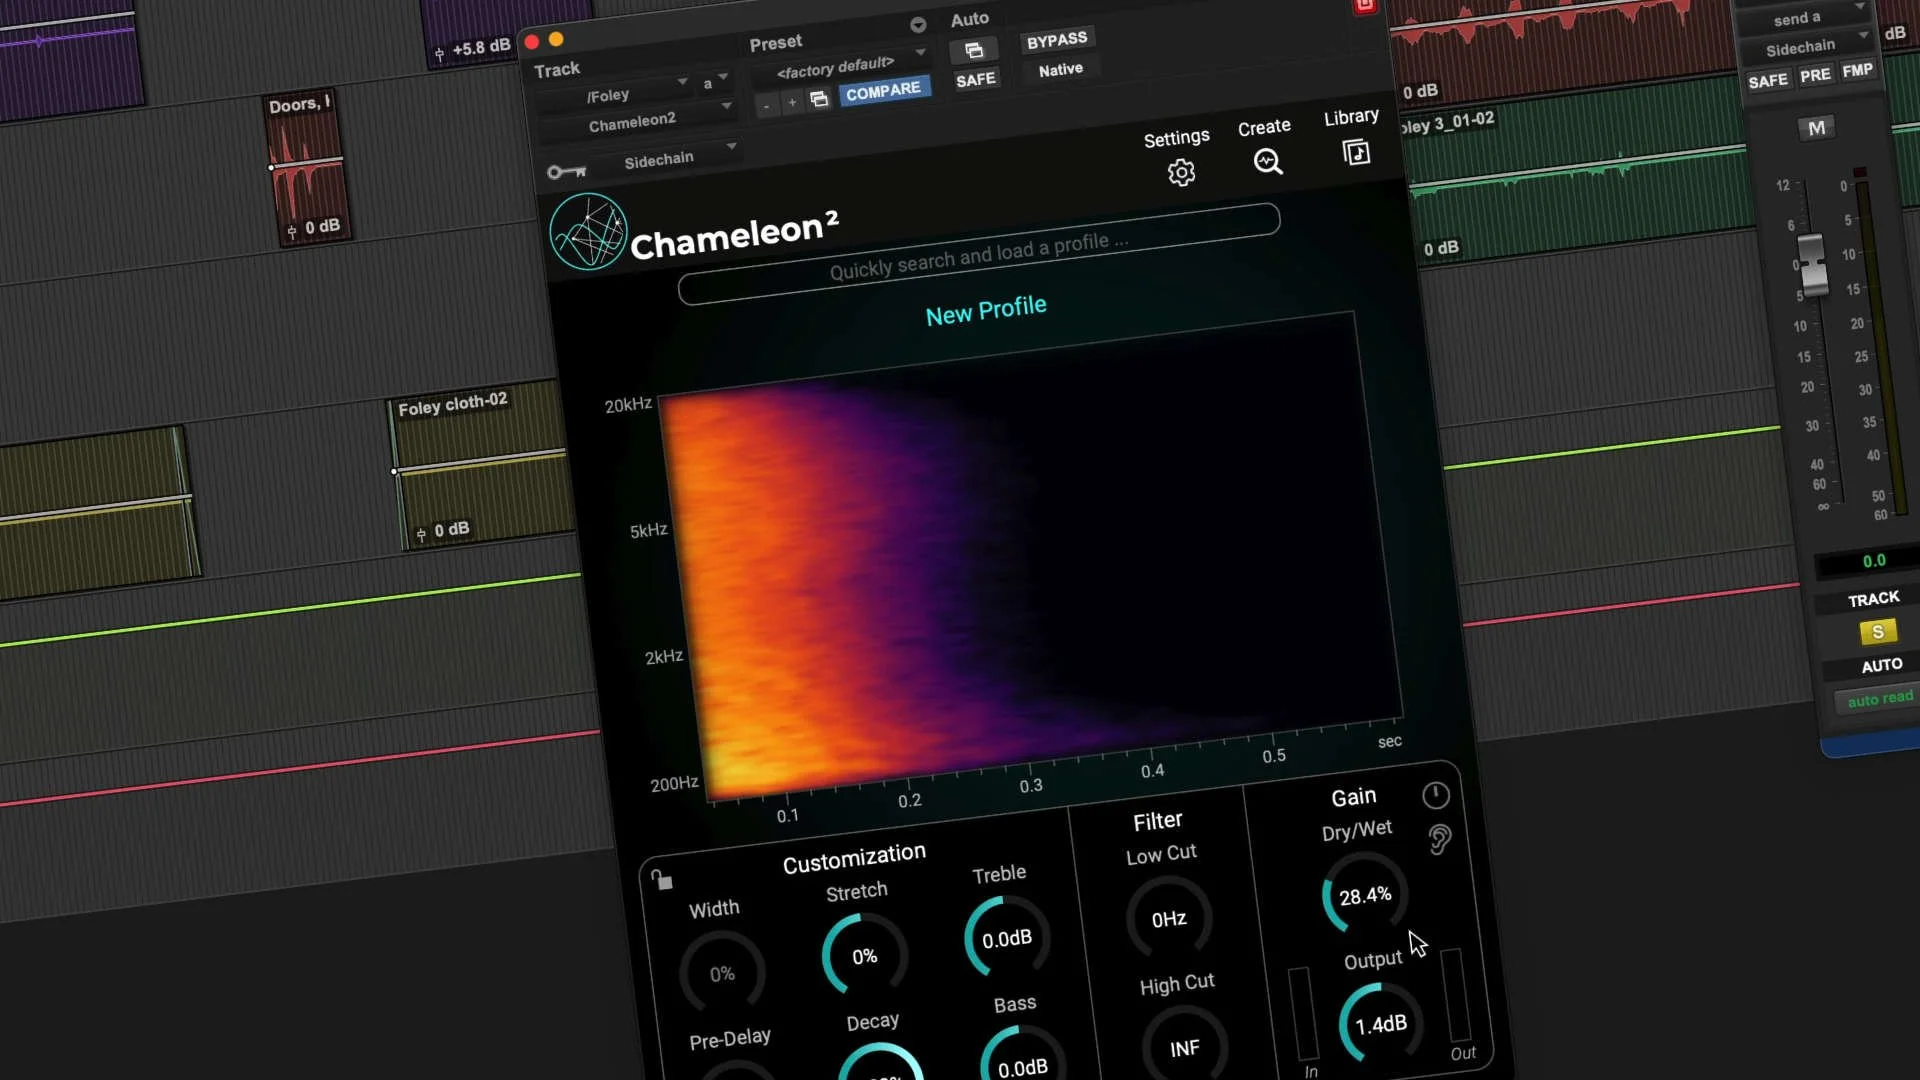This screenshot has width=1920, height=1080.
Task: Select the Create profile magnifier icon
Action: pyautogui.click(x=1267, y=161)
